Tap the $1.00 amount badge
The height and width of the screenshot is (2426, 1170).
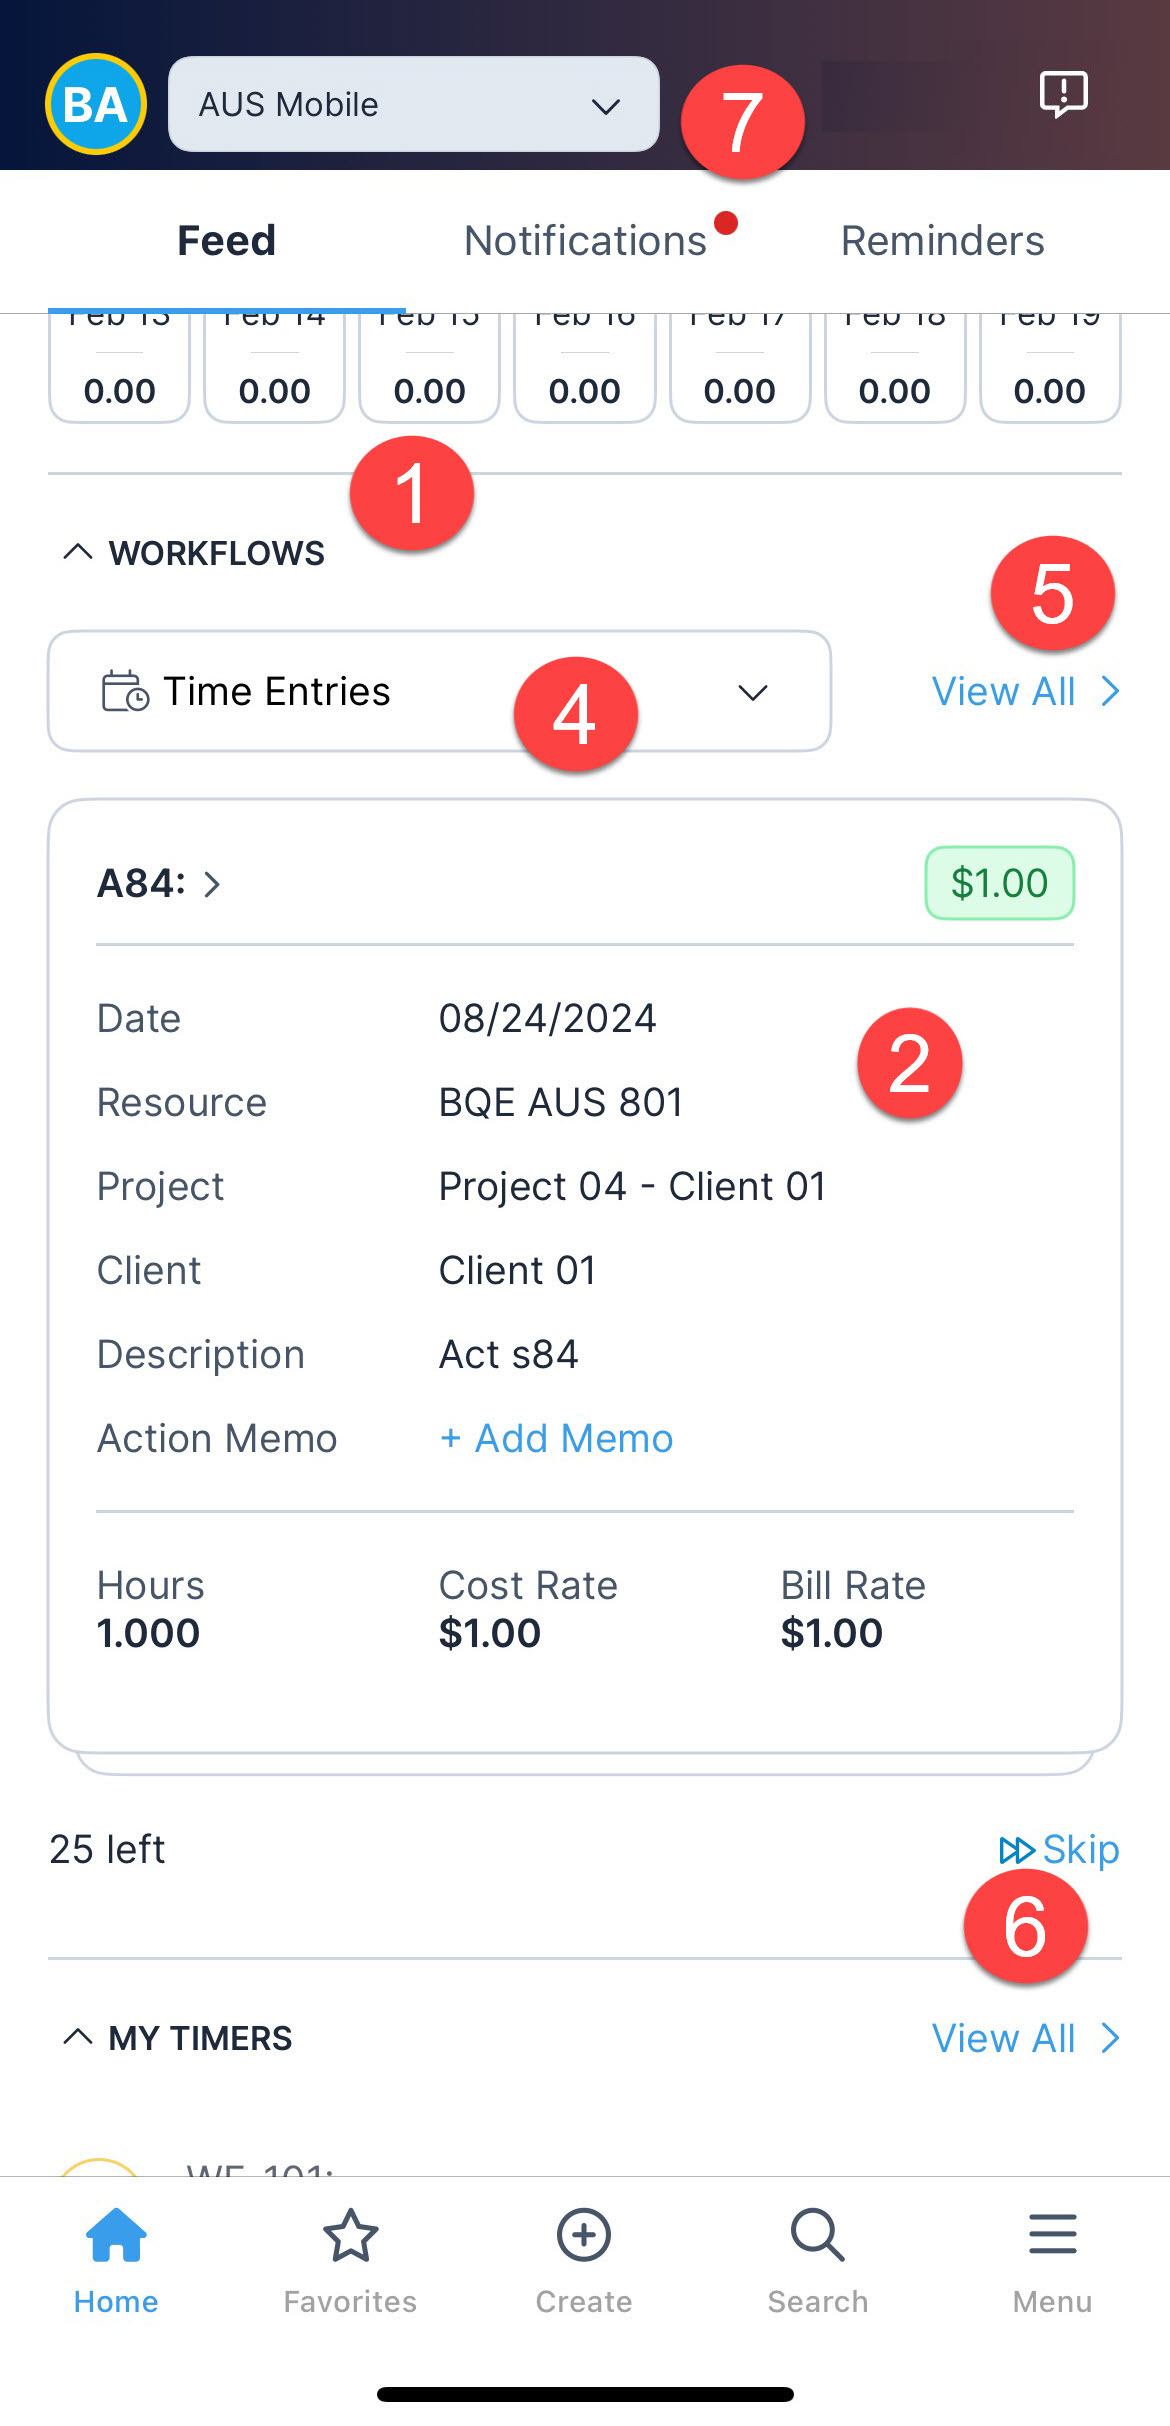(x=999, y=883)
